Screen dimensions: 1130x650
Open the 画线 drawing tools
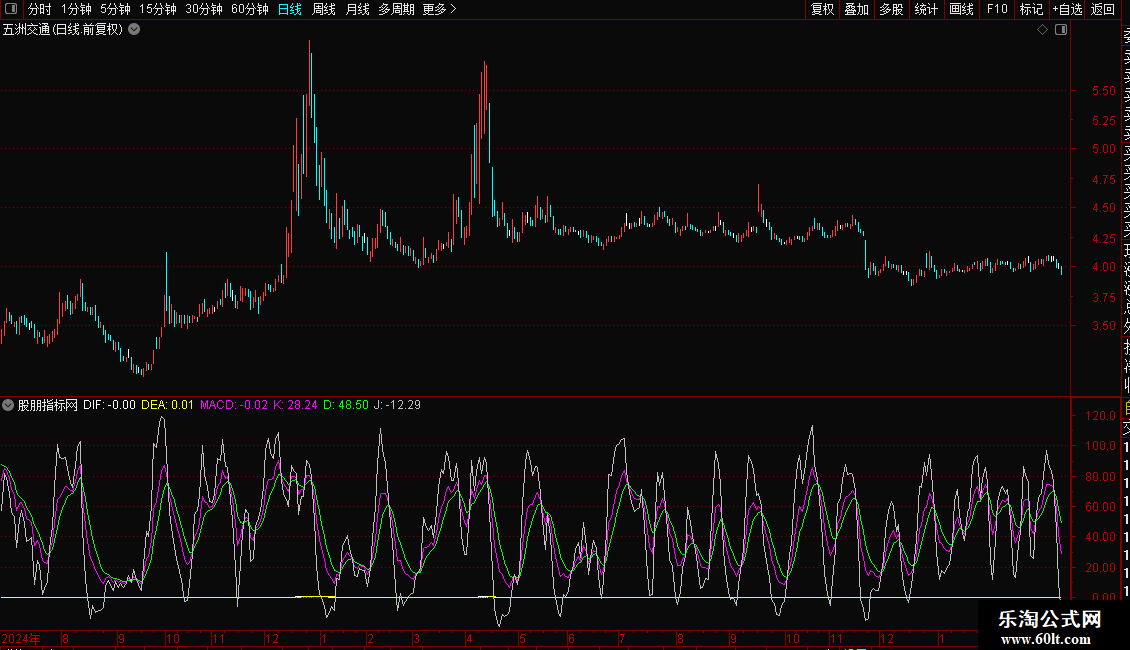click(961, 9)
